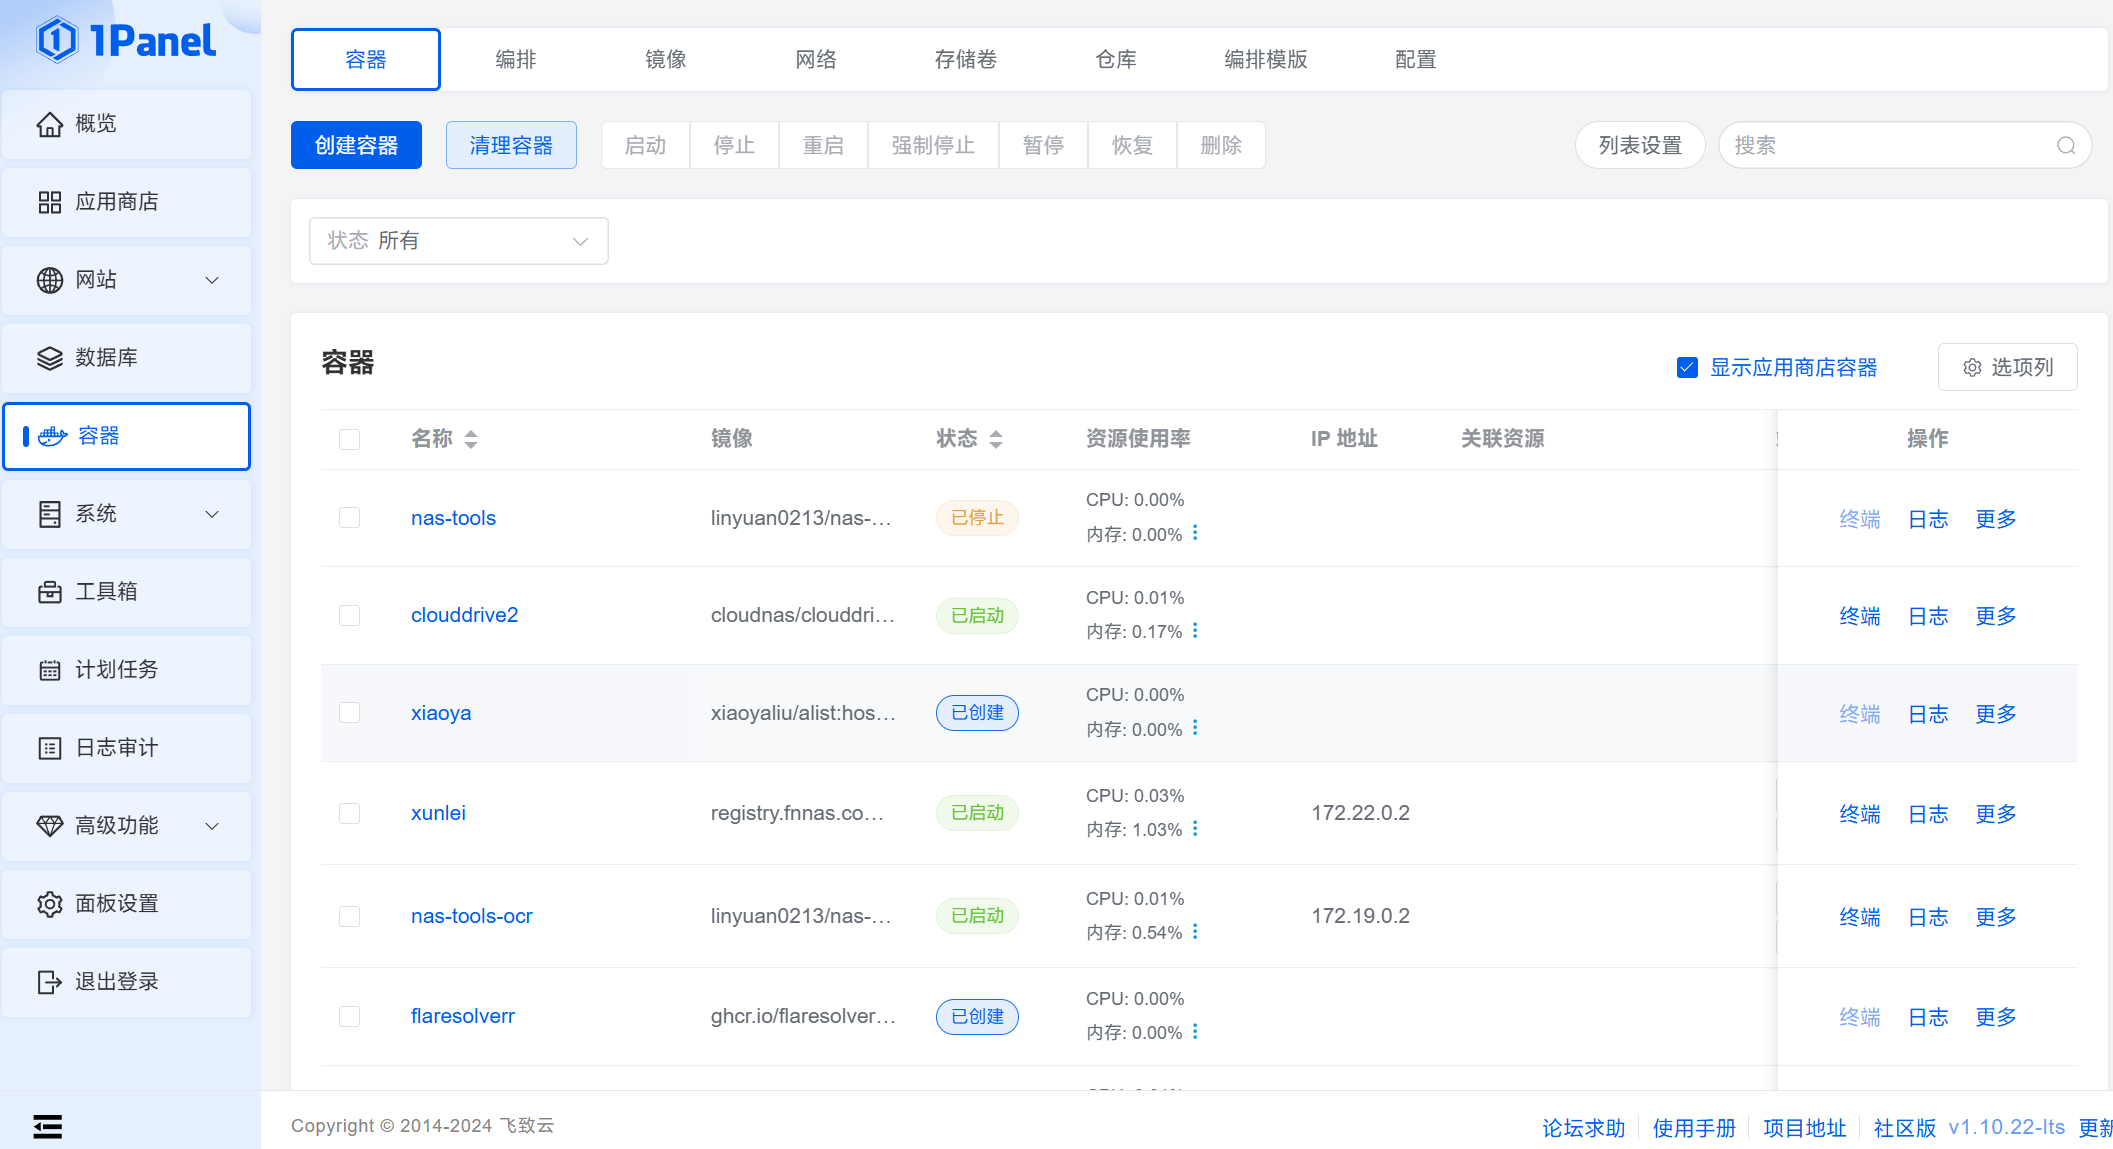Switch to the 存储卷 tab
Screen dimensions: 2113x1149
966,60
